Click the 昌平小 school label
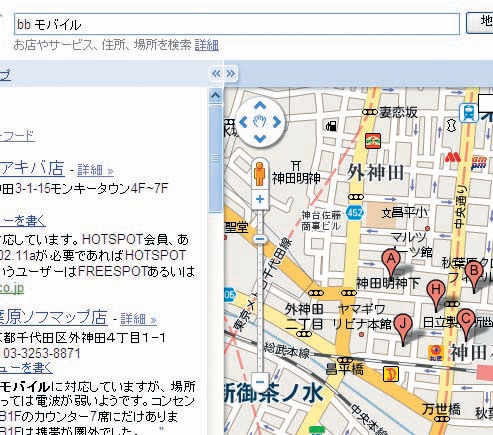This screenshot has width=493, height=435. pyautogui.click(x=409, y=212)
